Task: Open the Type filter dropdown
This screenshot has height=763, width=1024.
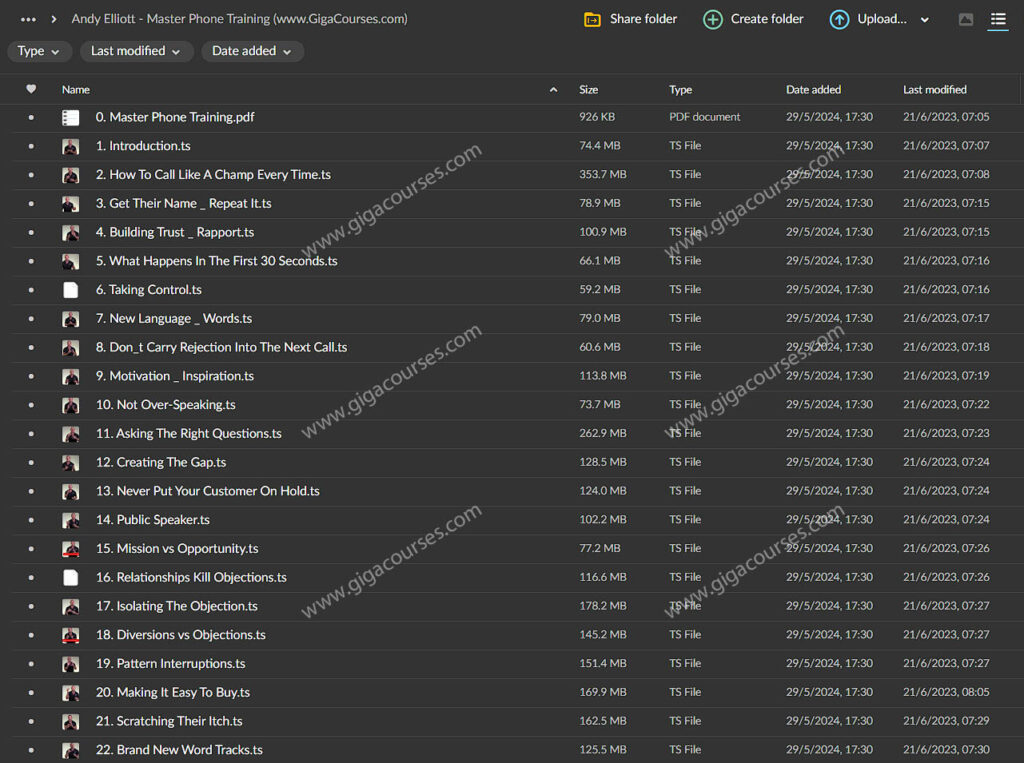Action: pos(40,51)
